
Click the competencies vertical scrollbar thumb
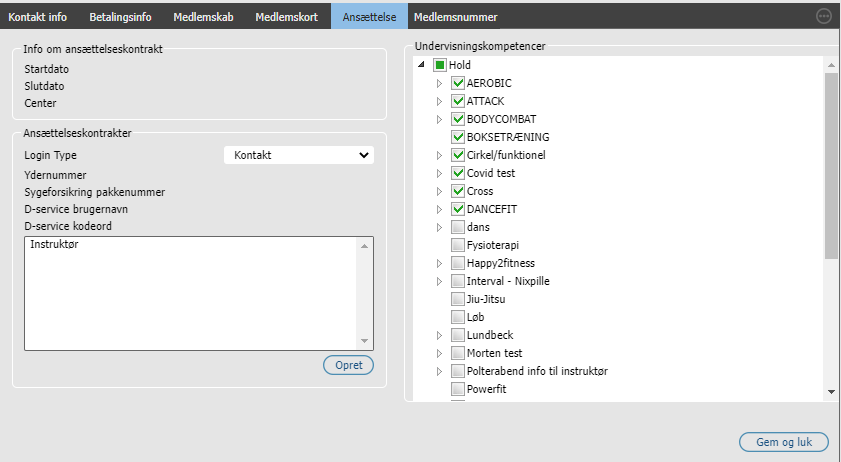click(831, 166)
